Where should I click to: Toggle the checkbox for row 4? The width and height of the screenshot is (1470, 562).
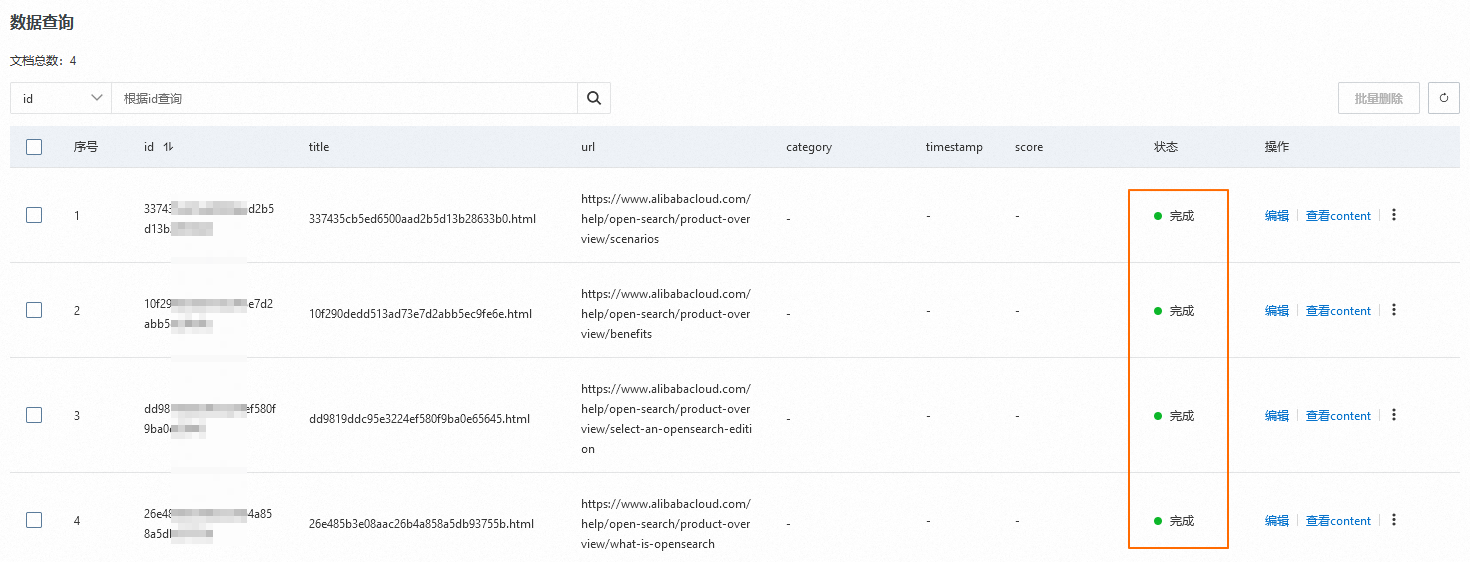coord(34,520)
